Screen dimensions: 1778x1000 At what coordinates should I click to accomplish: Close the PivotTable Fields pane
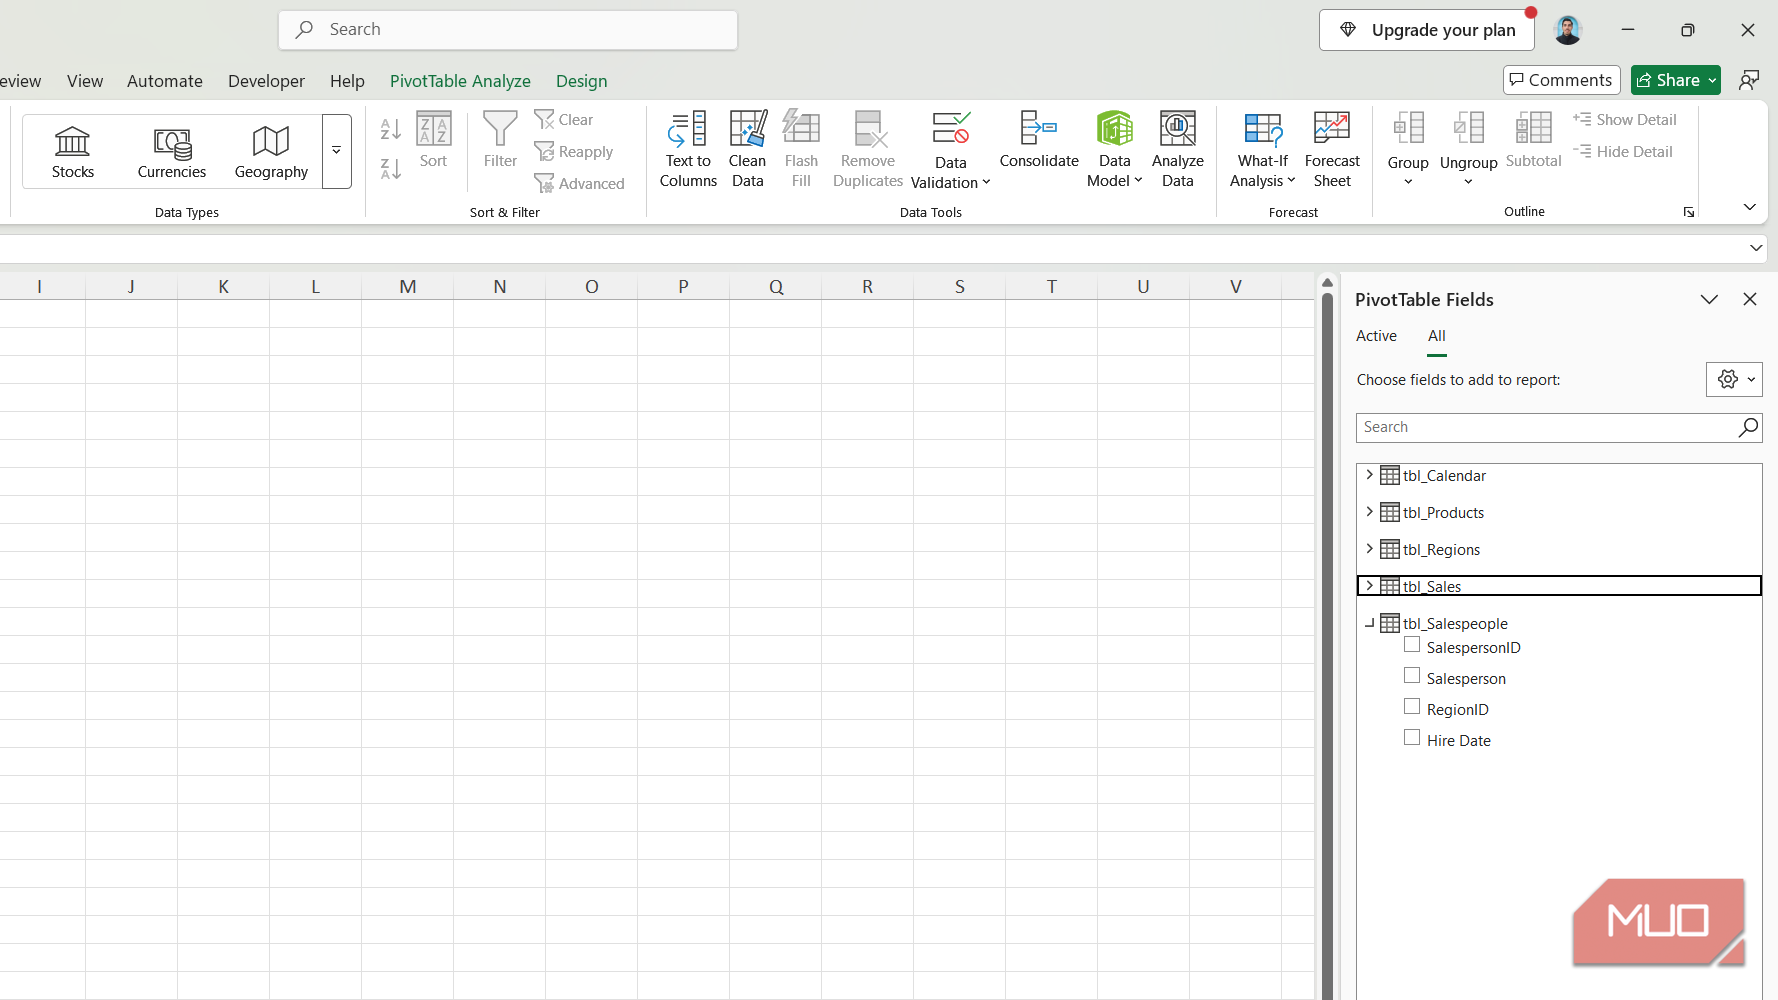(1750, 299)
